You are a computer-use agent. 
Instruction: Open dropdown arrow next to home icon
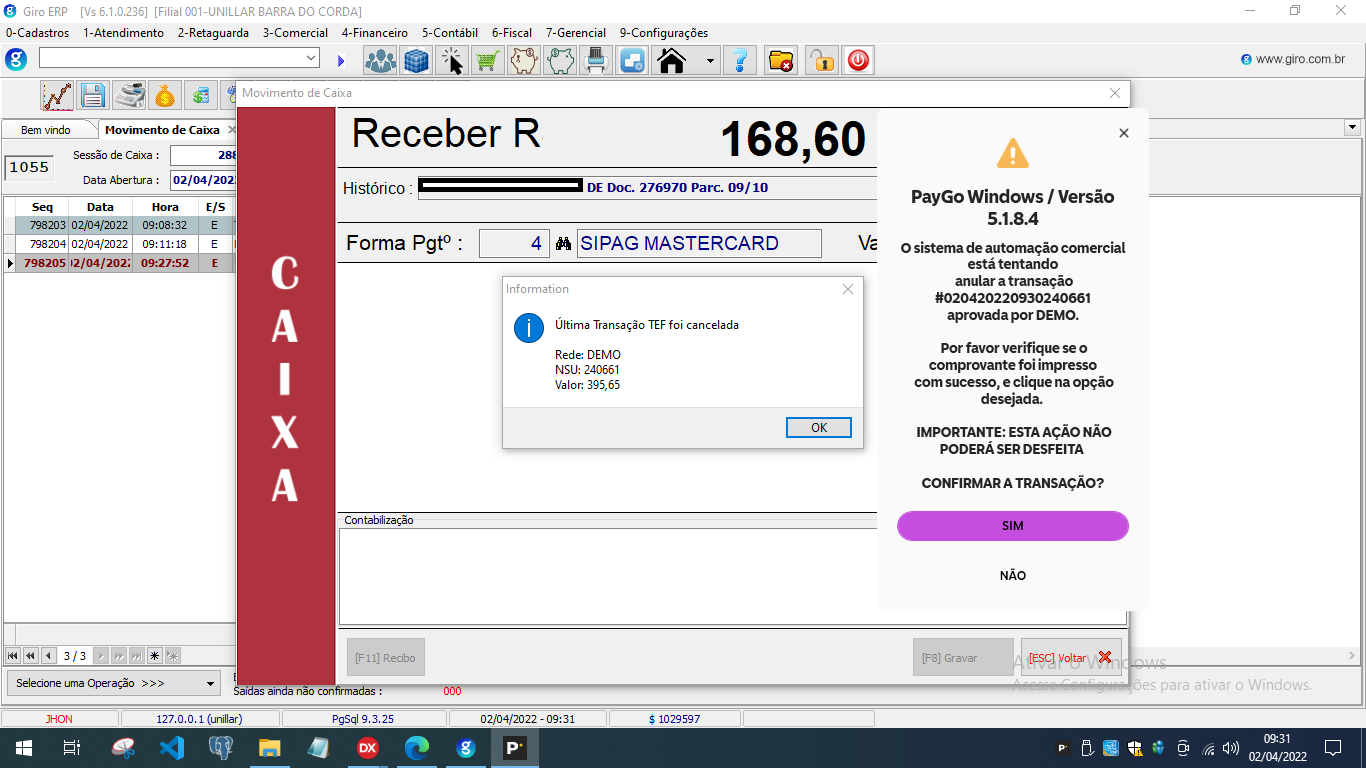coord(710,61)
